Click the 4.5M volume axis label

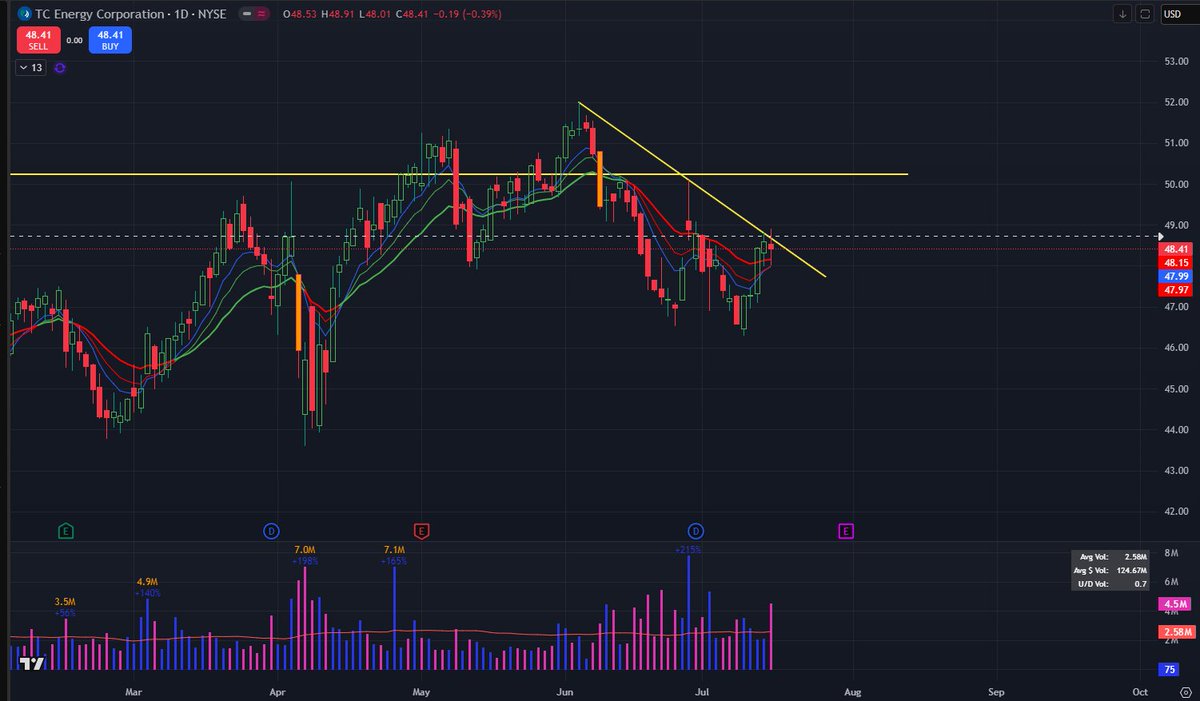(1172, 604)
